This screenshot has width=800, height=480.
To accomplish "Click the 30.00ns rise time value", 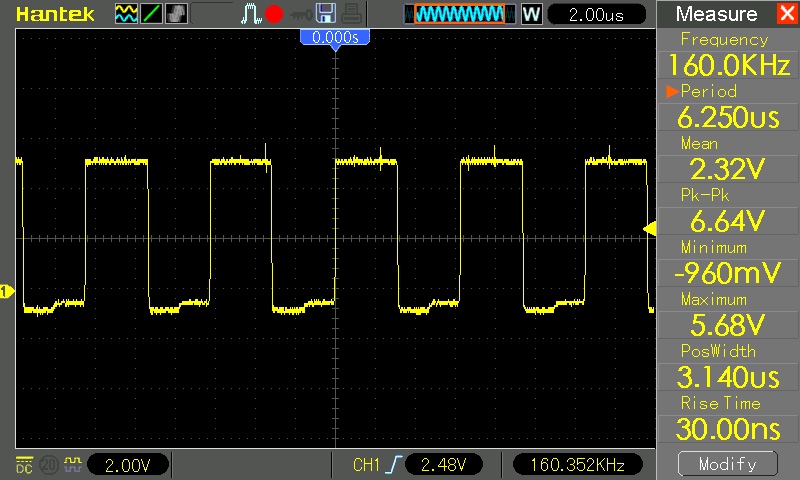I will click(729, 429).
